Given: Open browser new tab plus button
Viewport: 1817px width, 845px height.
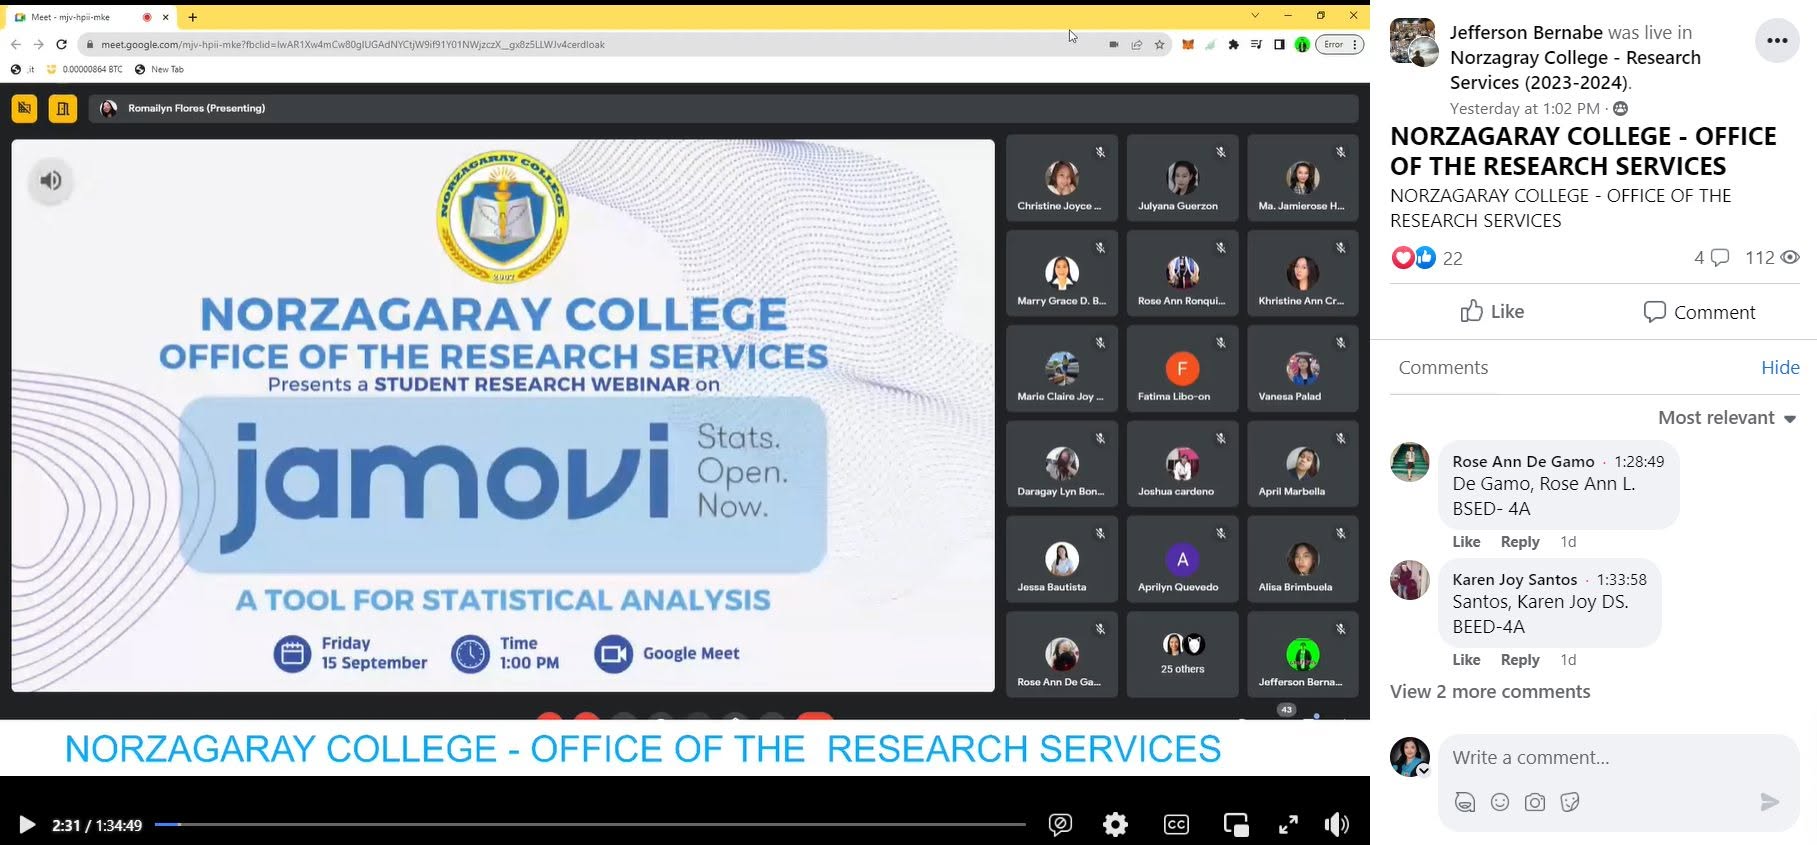Looking at the screenshot, I should pos(193,17).
